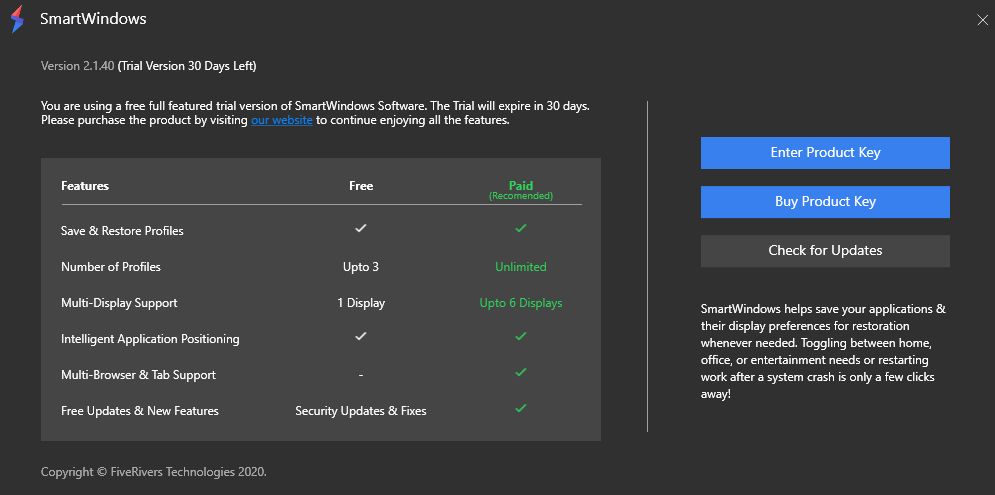Image resolution: width=995 pixels, height=495 pixels.
Task: Click the green 'Unlimited' value
Action: (x=521, y=267)
